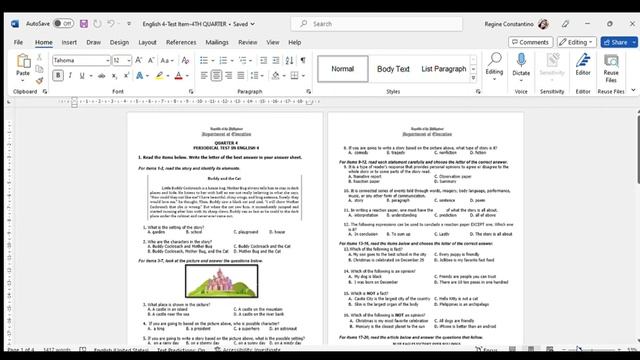The width and height of the screenshot is (640, 360).
Task: Click the vertical scrollbar thumb
Action: pyautogui.click(x=638, y=149)
